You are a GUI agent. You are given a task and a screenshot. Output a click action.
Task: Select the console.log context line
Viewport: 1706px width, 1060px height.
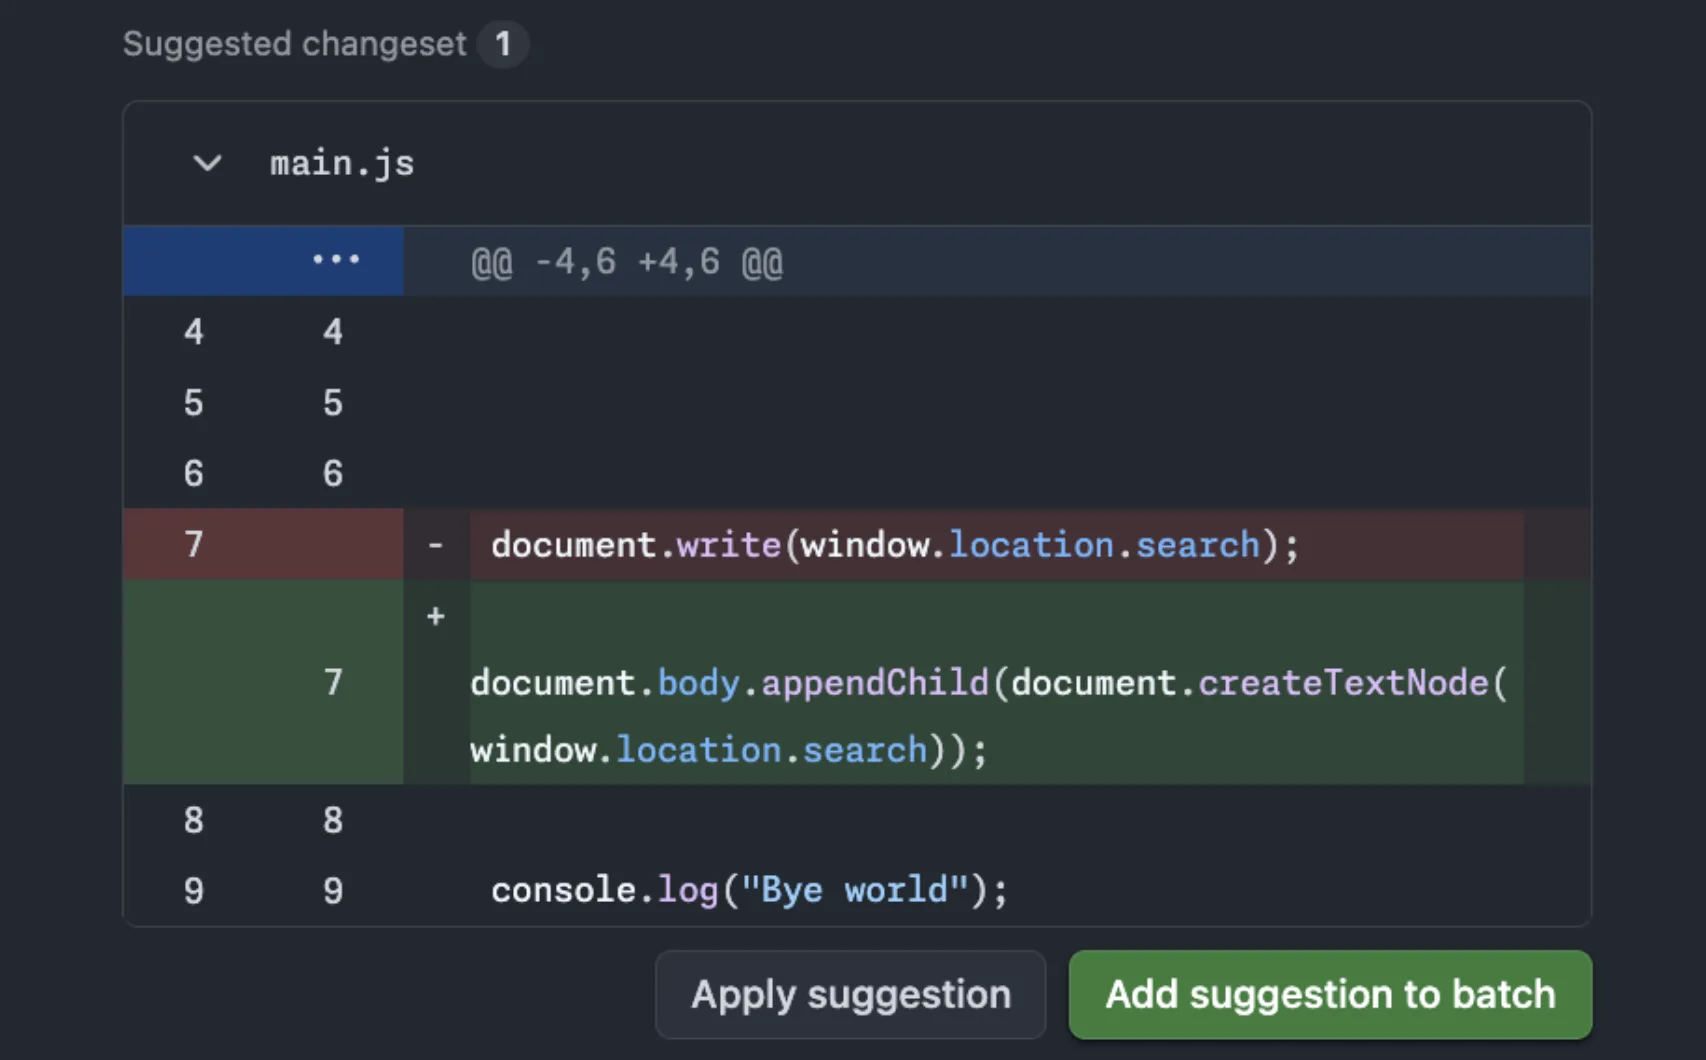tap(748, 889)
